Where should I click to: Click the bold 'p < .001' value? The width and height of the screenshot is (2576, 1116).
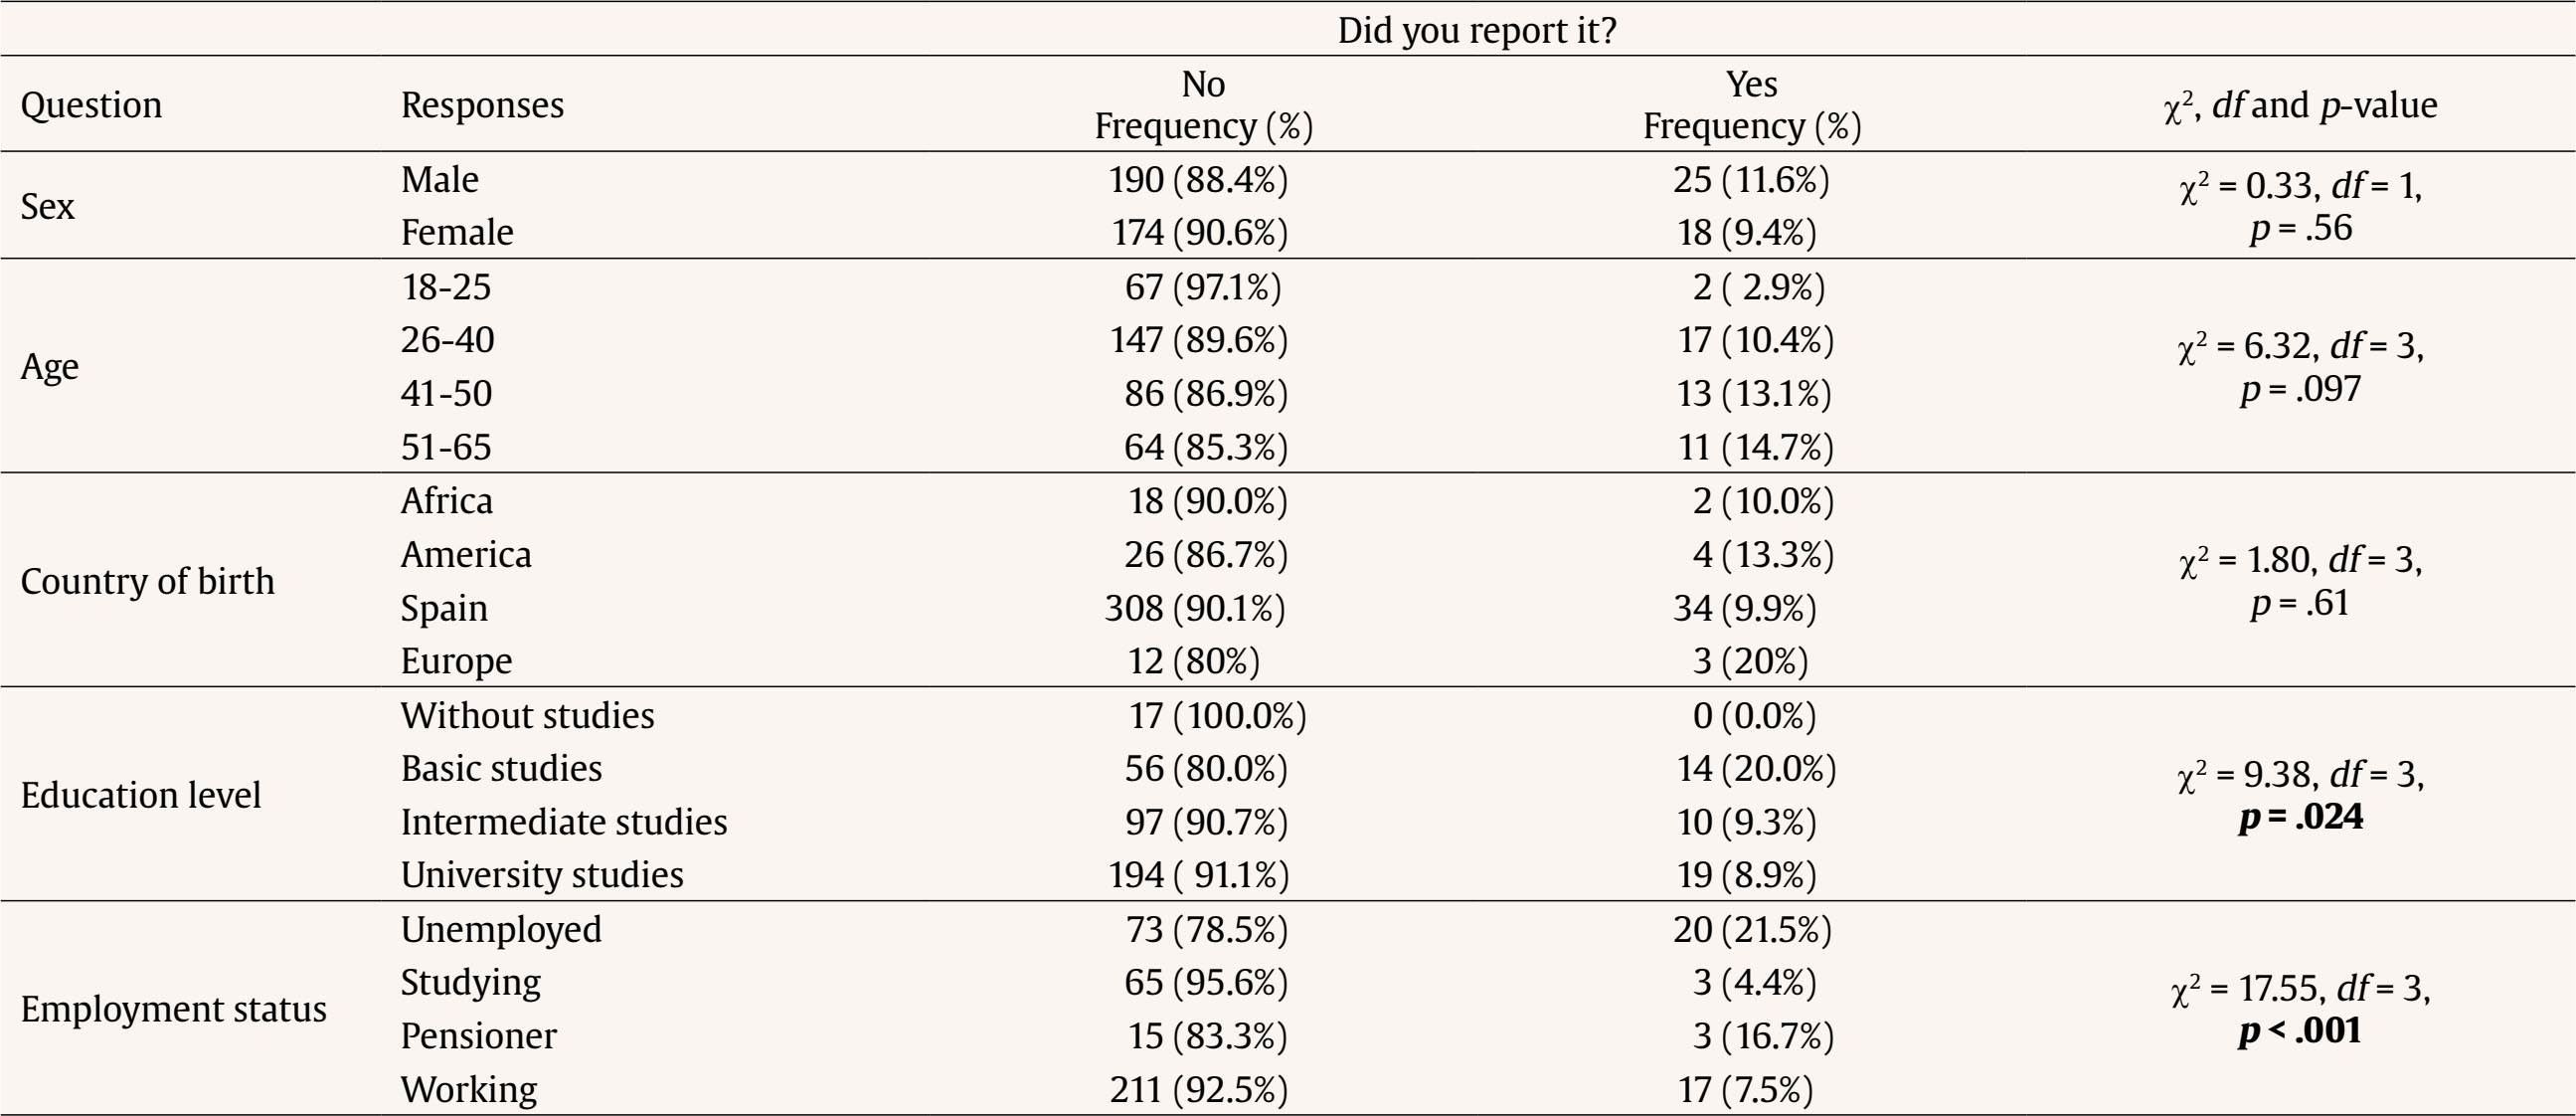pos(2300,1031)
